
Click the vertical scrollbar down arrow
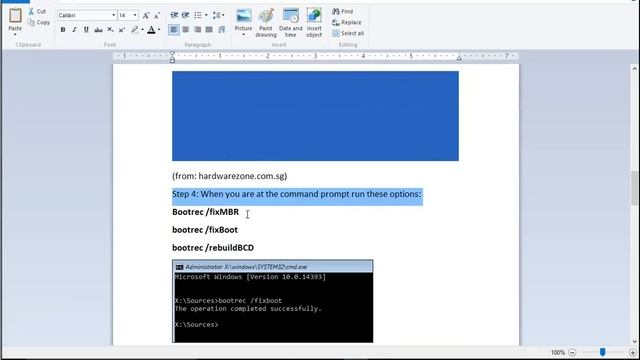click(634, 342)
